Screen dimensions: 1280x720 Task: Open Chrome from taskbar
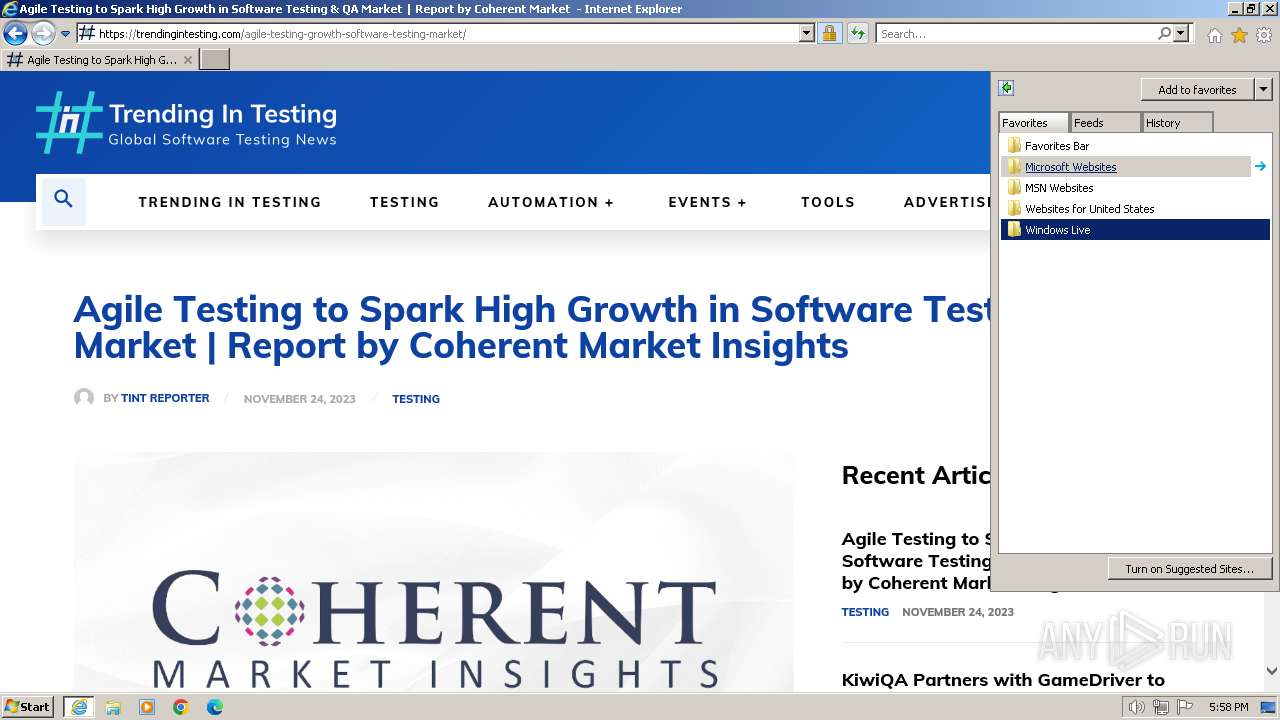click(181, 707)
